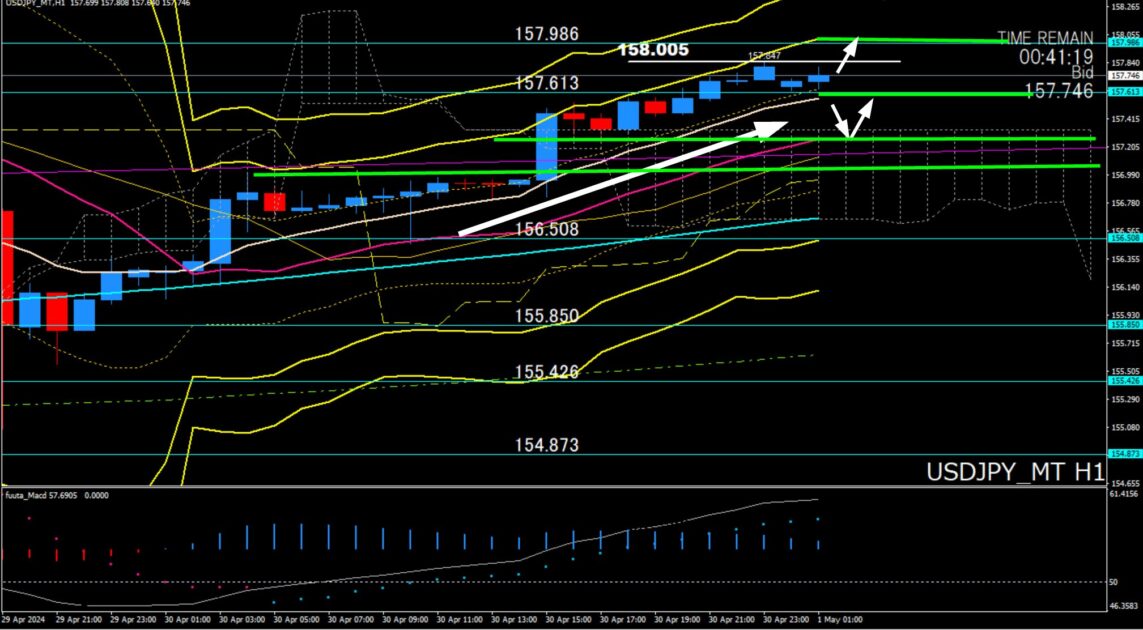Click the 155.850 level label
Screen dimensions: 1143x630
pyautogui.click(x=547, y=315)
